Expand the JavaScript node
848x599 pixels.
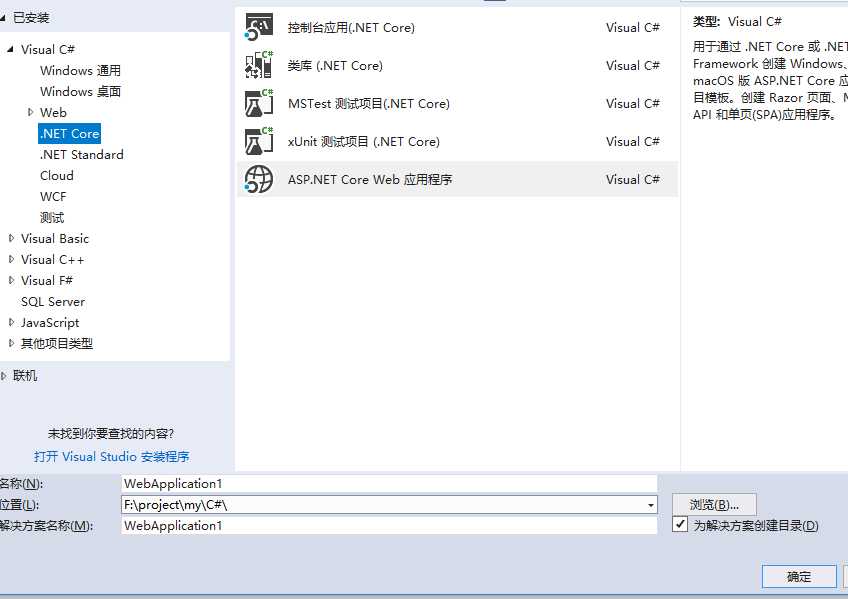[x=11, y=322]
